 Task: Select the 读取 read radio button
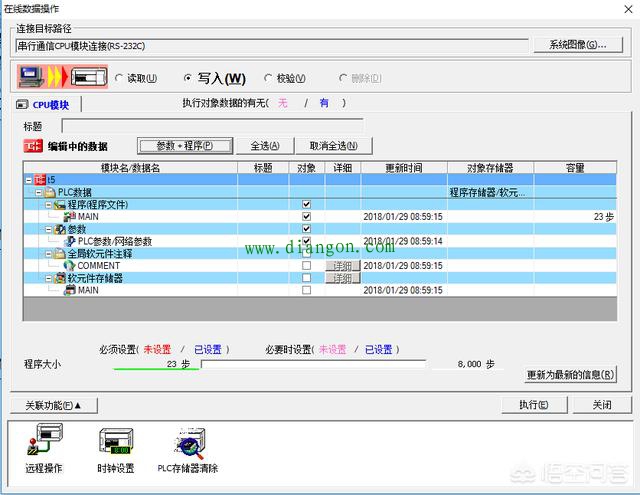120,78
